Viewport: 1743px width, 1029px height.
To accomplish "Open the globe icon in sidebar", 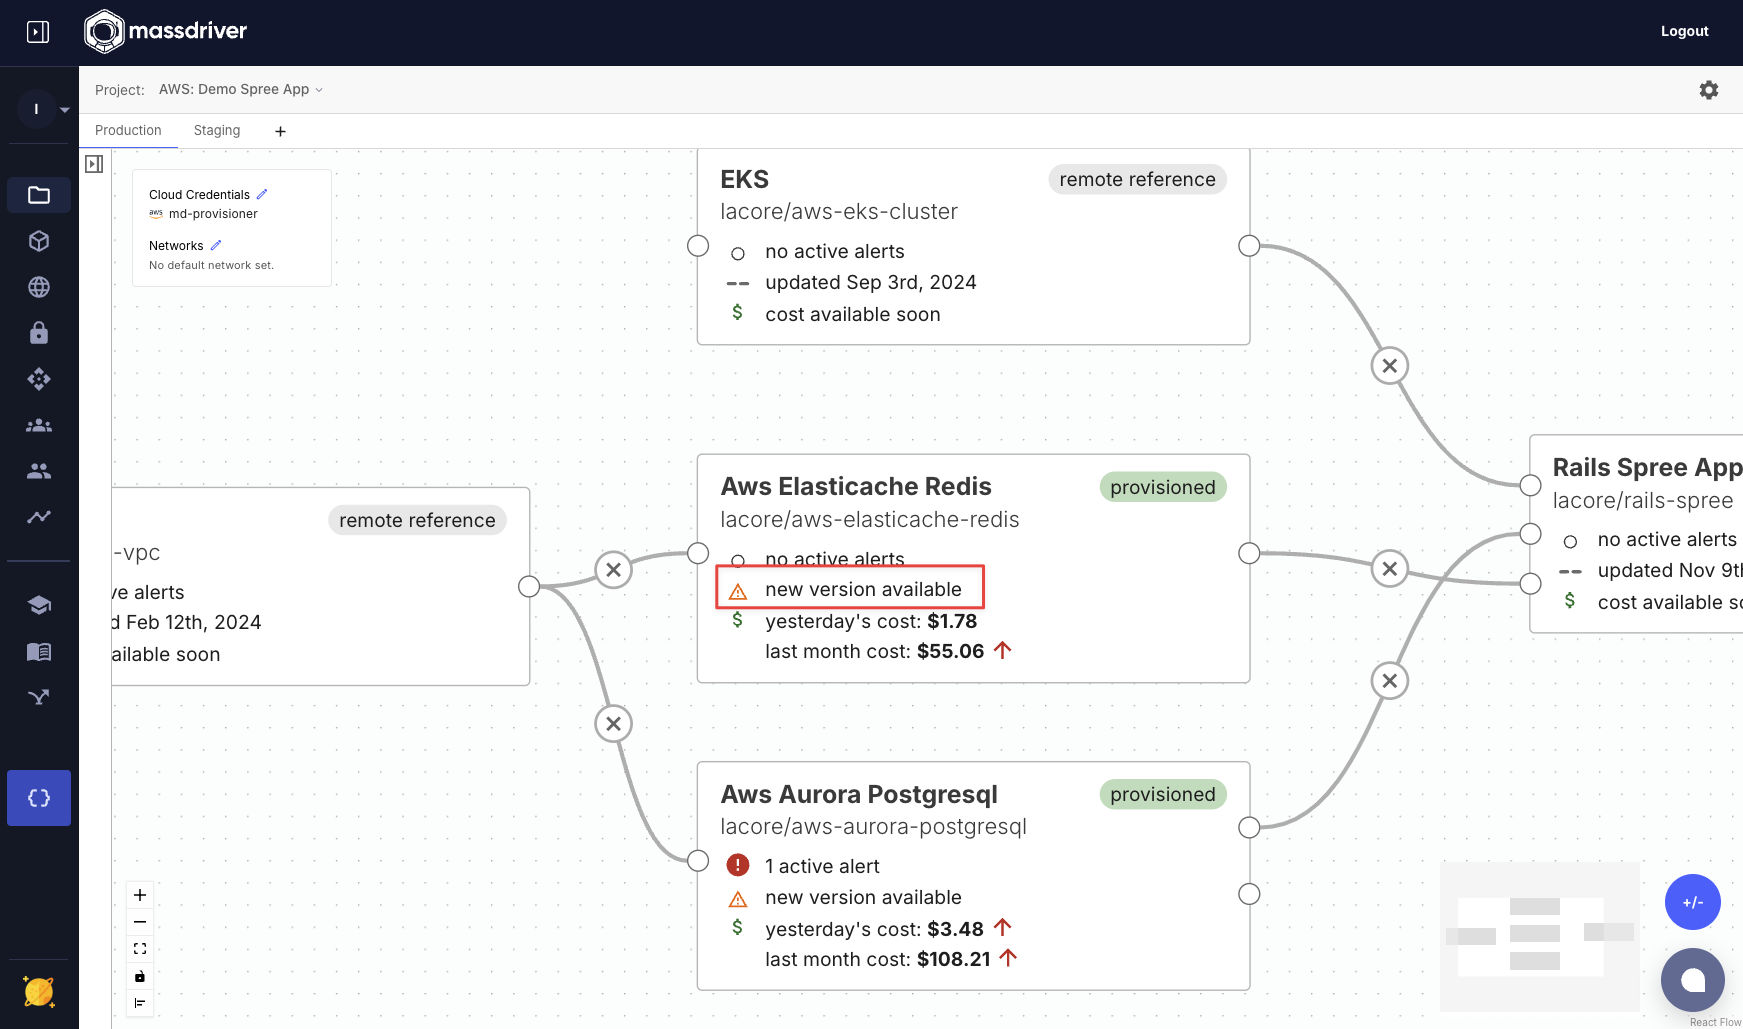I will tap(39, 287).
